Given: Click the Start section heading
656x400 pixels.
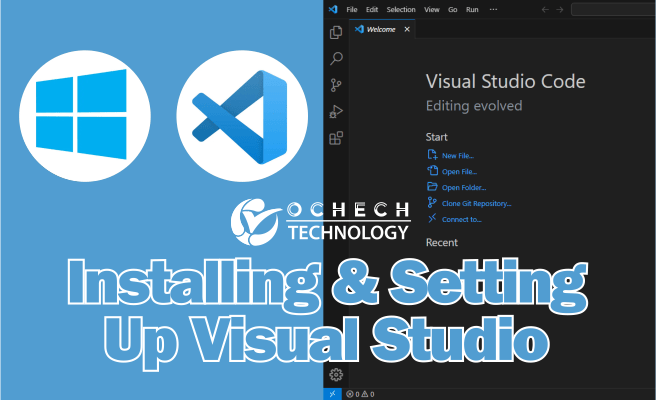Looking at the screenshot, I should (436, 137).
